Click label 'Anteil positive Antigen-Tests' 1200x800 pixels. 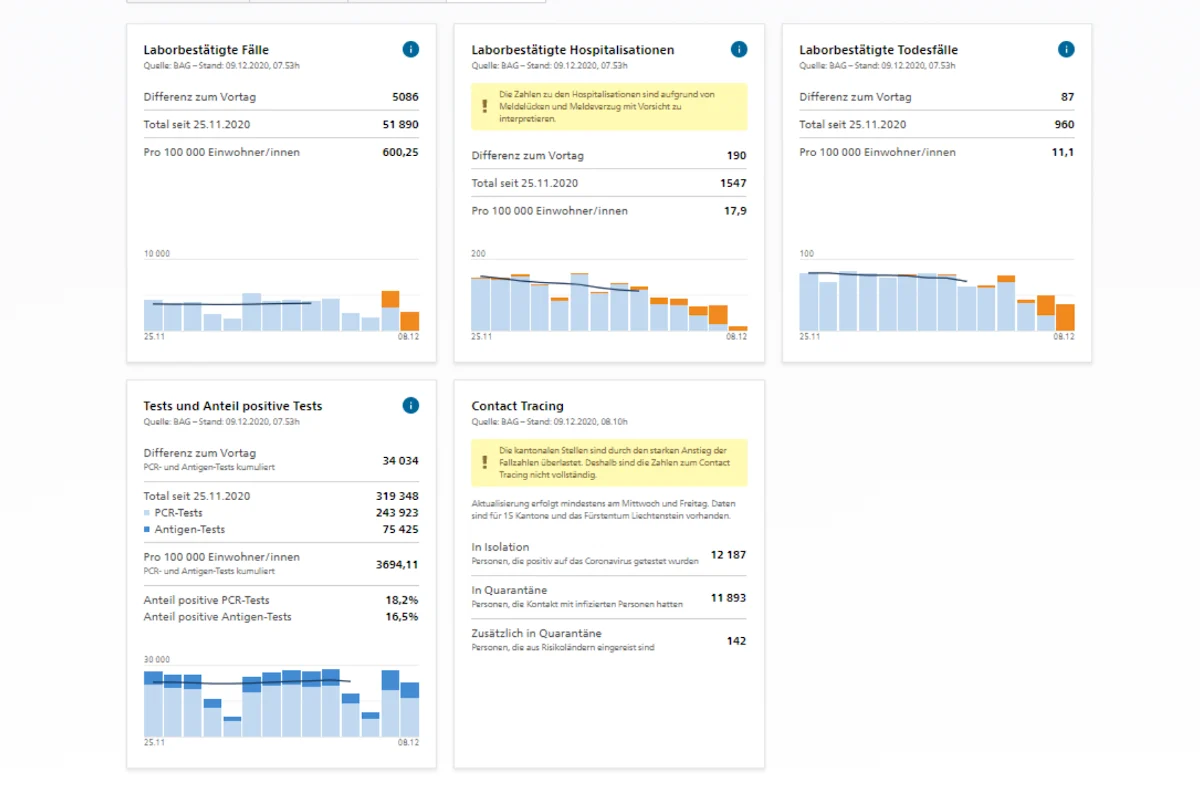pos(217,617)
